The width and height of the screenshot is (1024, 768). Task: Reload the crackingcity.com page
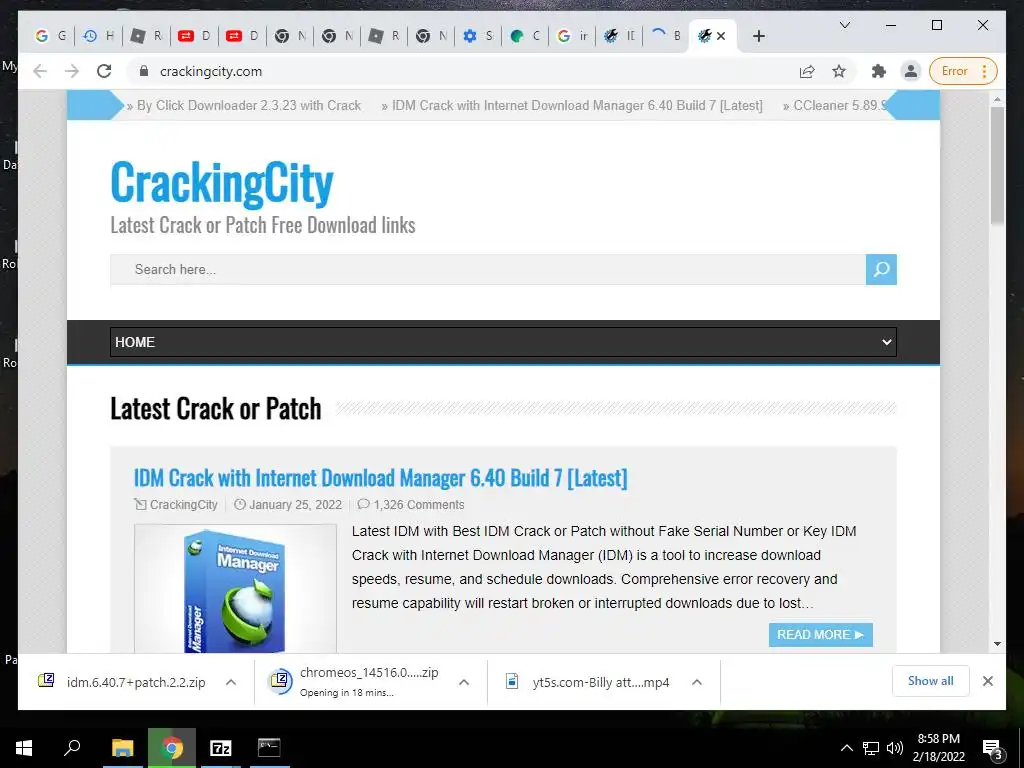pos(104,71)
